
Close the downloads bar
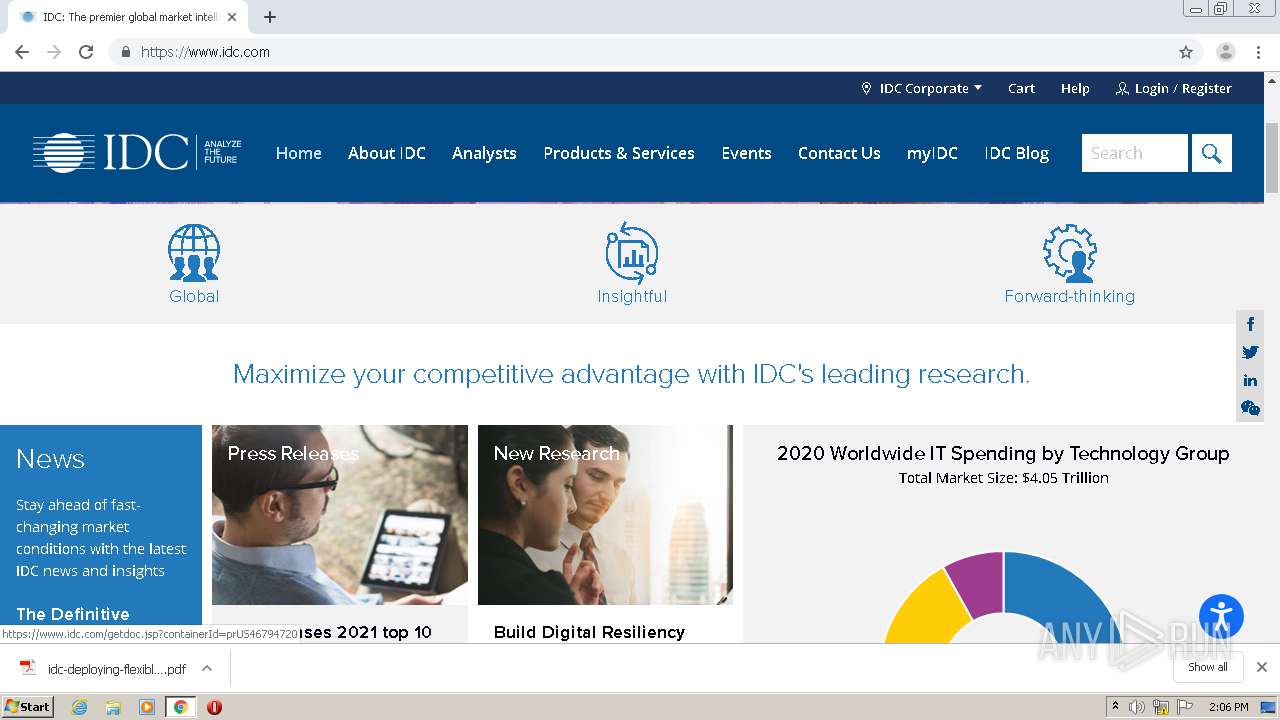1261,667
